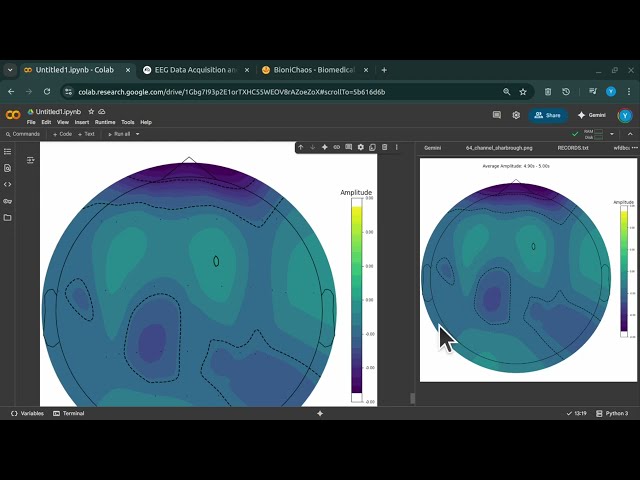
Task: Open the Variables panel
Action: tap(27, 413)
